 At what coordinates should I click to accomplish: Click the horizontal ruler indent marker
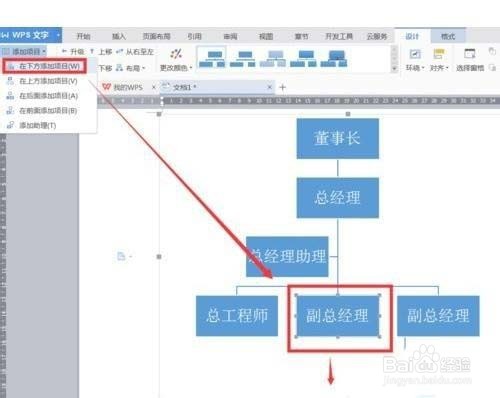click(x=162, y=101)
